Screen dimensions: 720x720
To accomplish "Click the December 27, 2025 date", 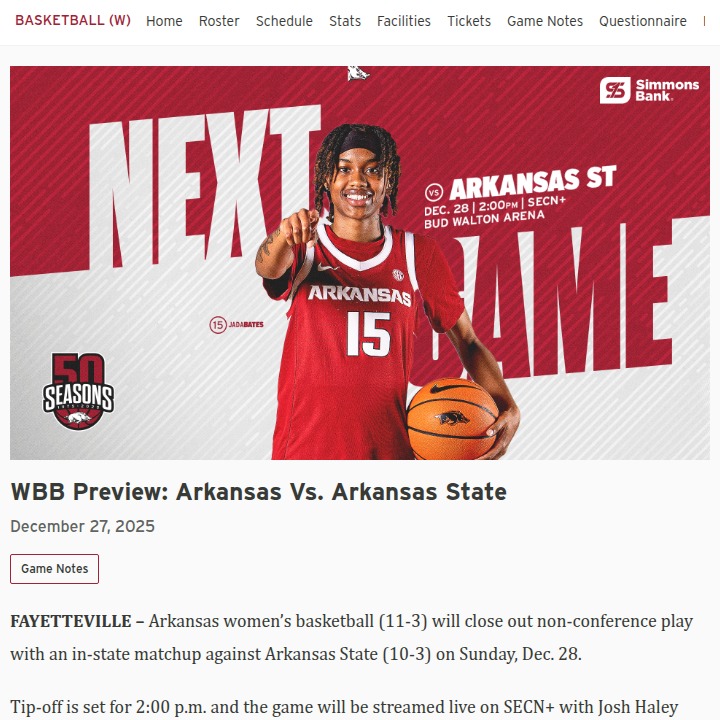I will (83, 526).
